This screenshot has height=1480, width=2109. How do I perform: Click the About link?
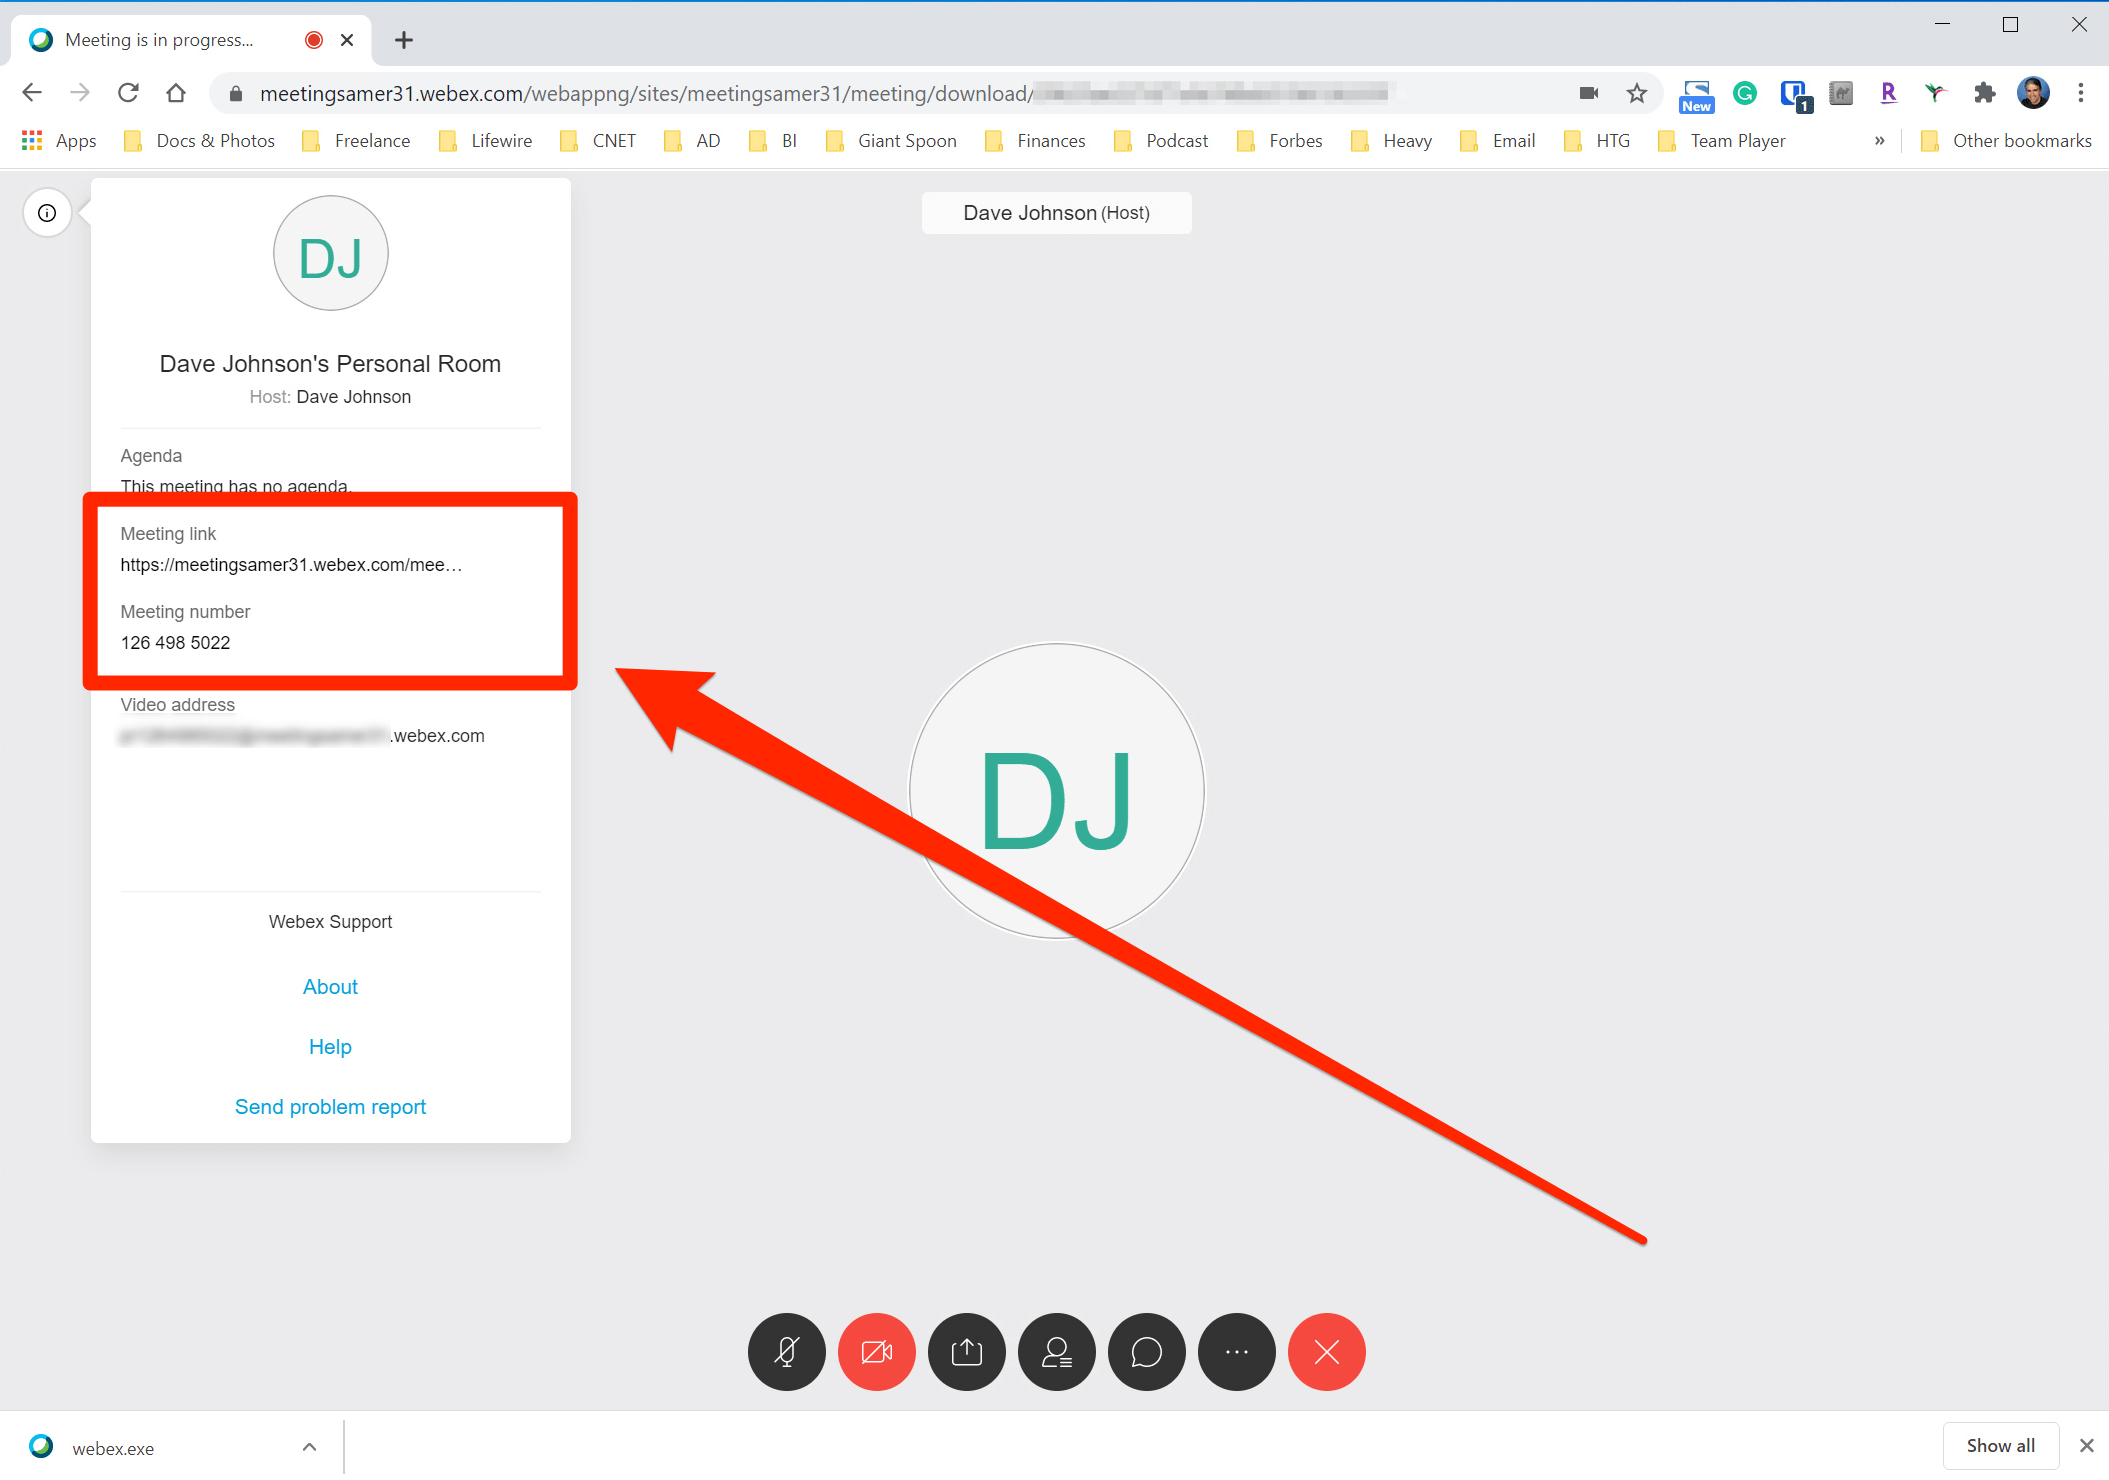[330, 987]
